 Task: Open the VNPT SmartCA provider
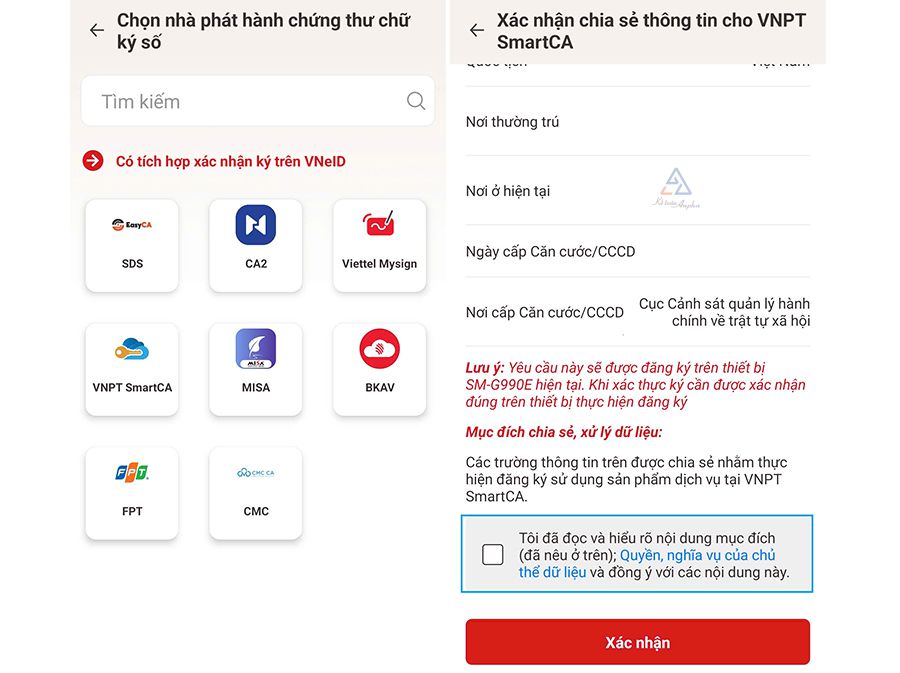(132, 369)
